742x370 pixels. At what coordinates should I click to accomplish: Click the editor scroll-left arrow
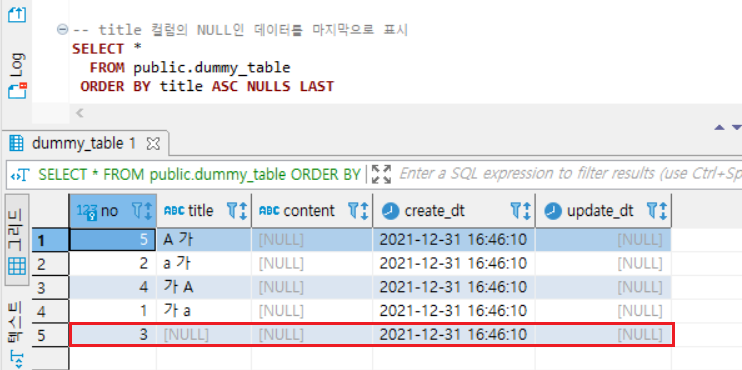[x=80, y=113]
